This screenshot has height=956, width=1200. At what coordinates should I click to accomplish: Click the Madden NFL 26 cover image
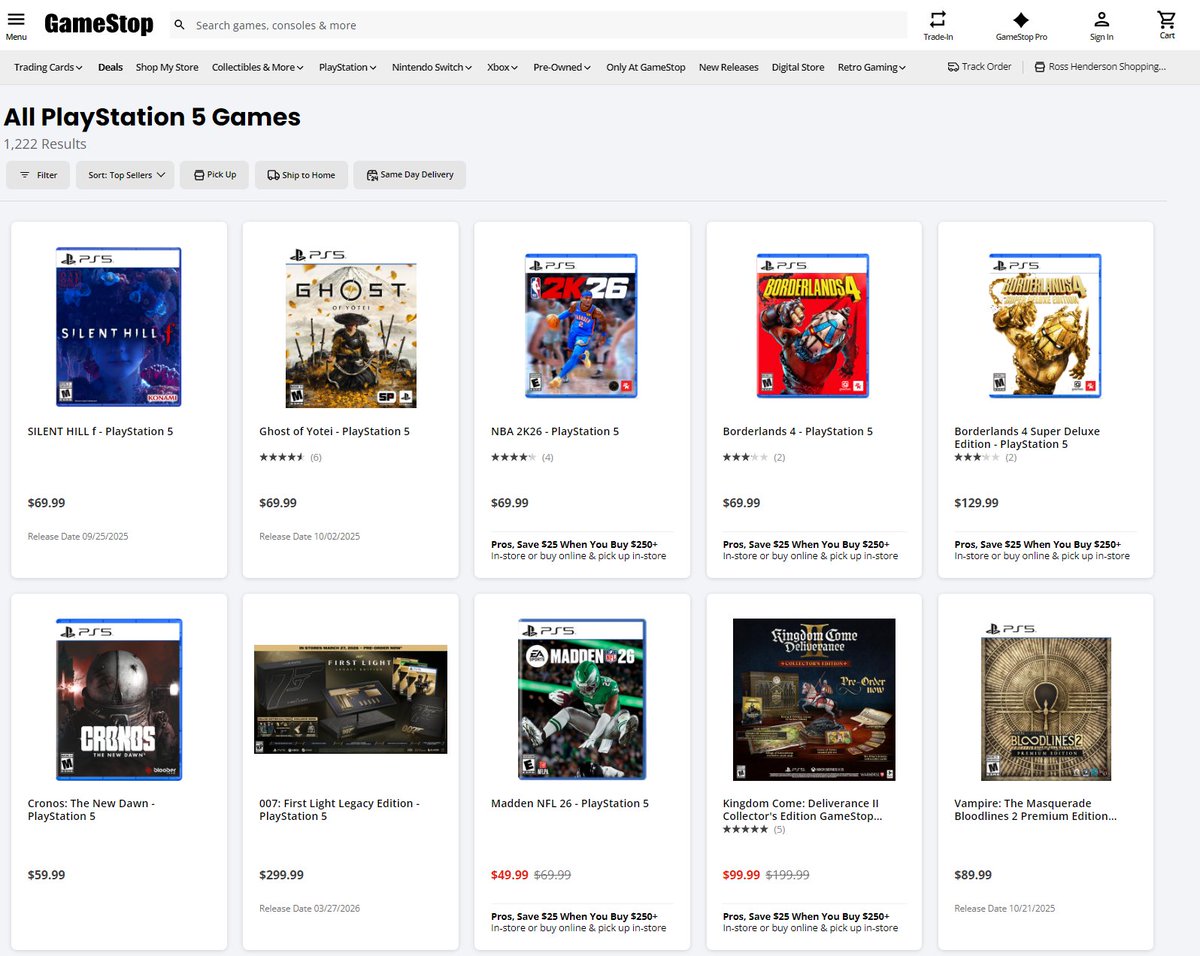click(x=582, y=700)
